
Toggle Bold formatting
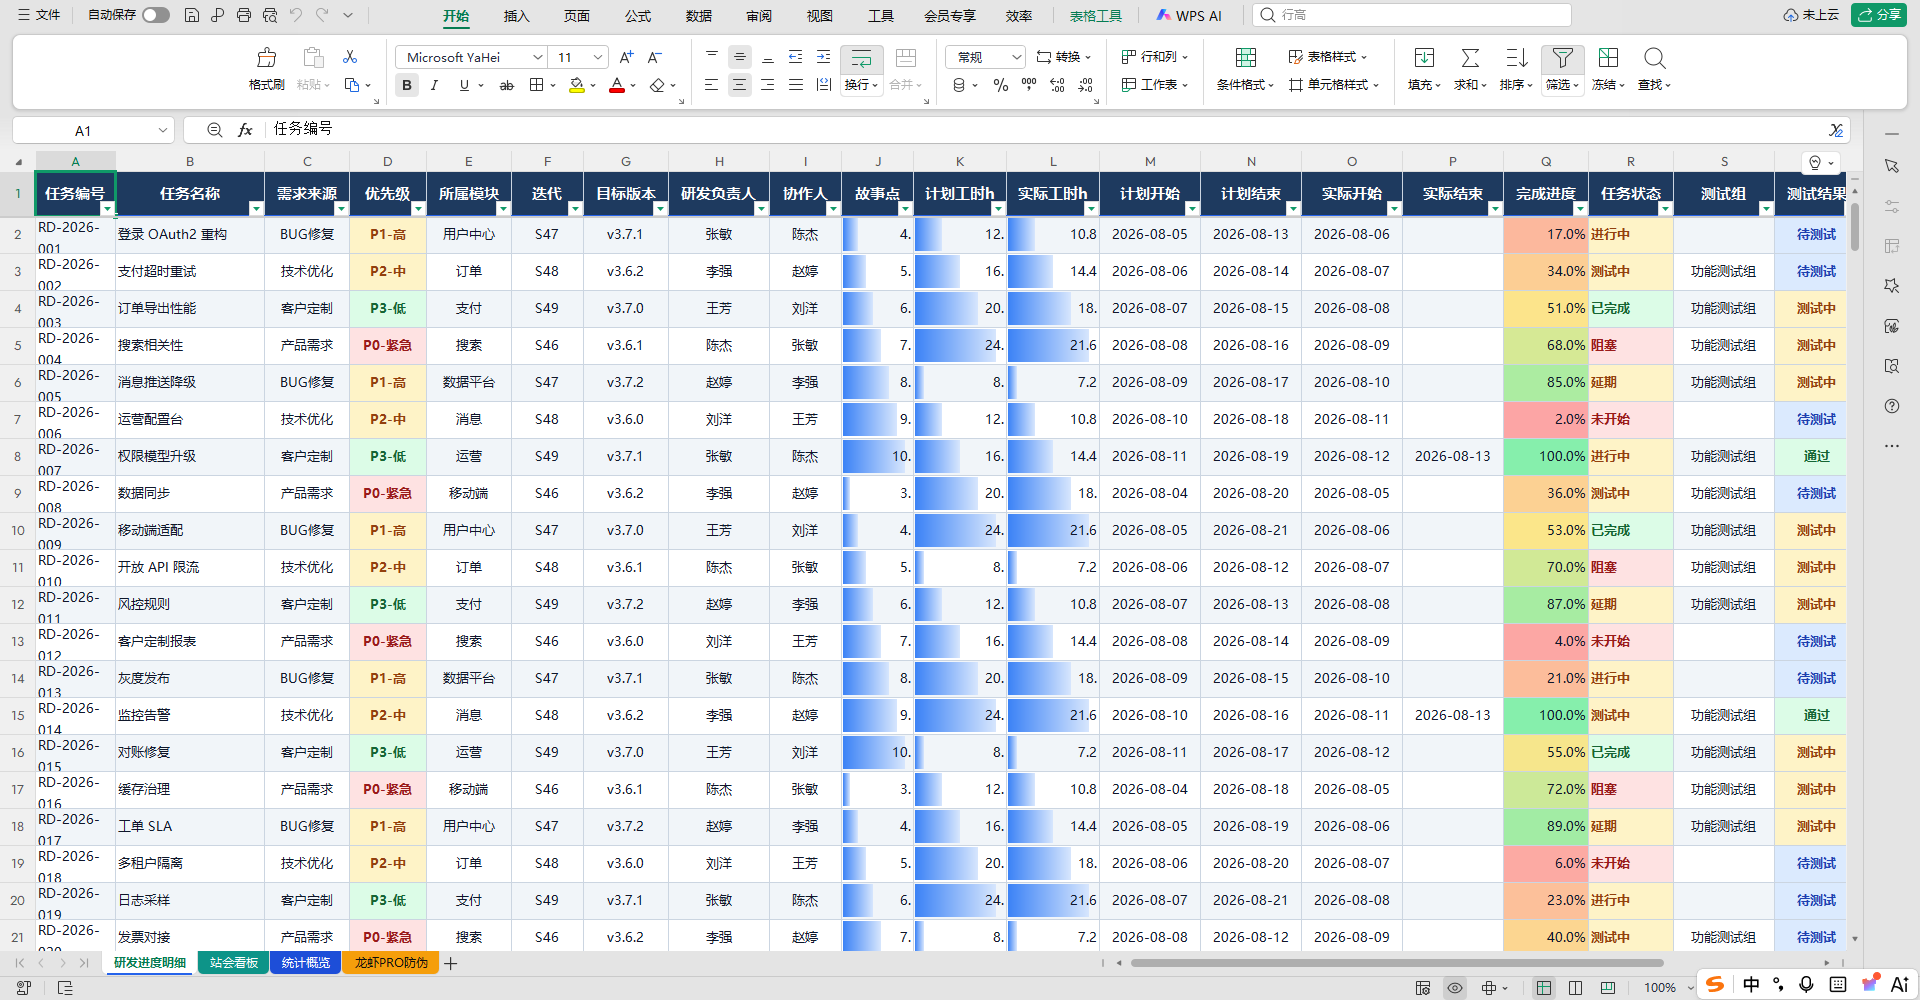[x=407, y=85]
